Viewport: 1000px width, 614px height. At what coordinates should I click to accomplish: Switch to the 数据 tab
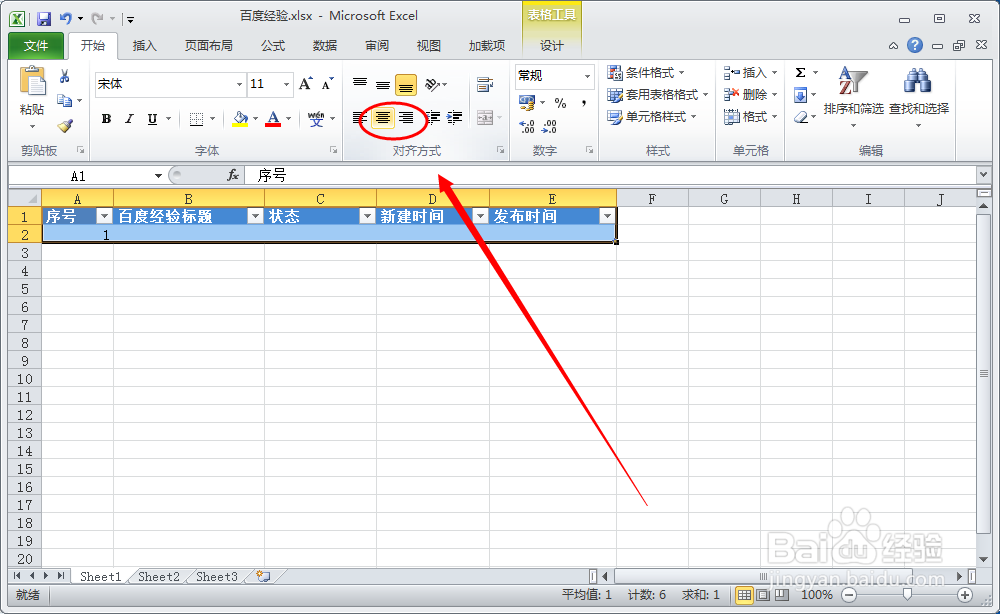325,45
